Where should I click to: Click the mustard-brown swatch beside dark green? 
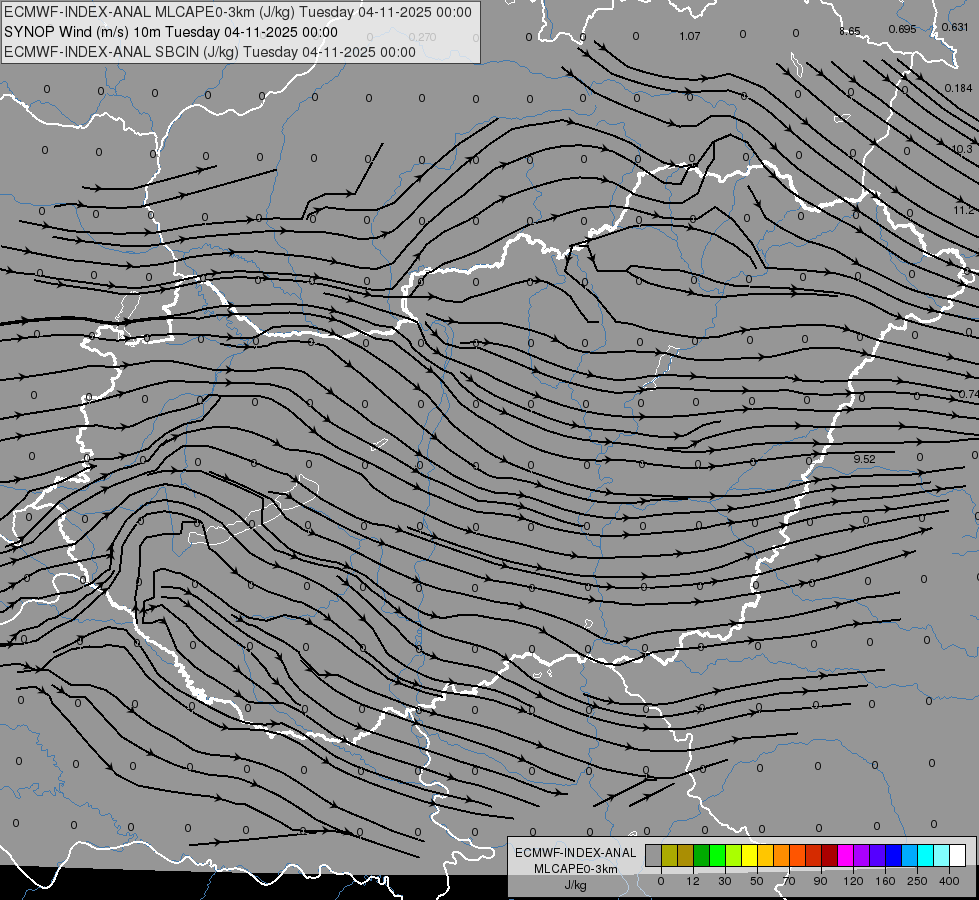tap(686, 855)
